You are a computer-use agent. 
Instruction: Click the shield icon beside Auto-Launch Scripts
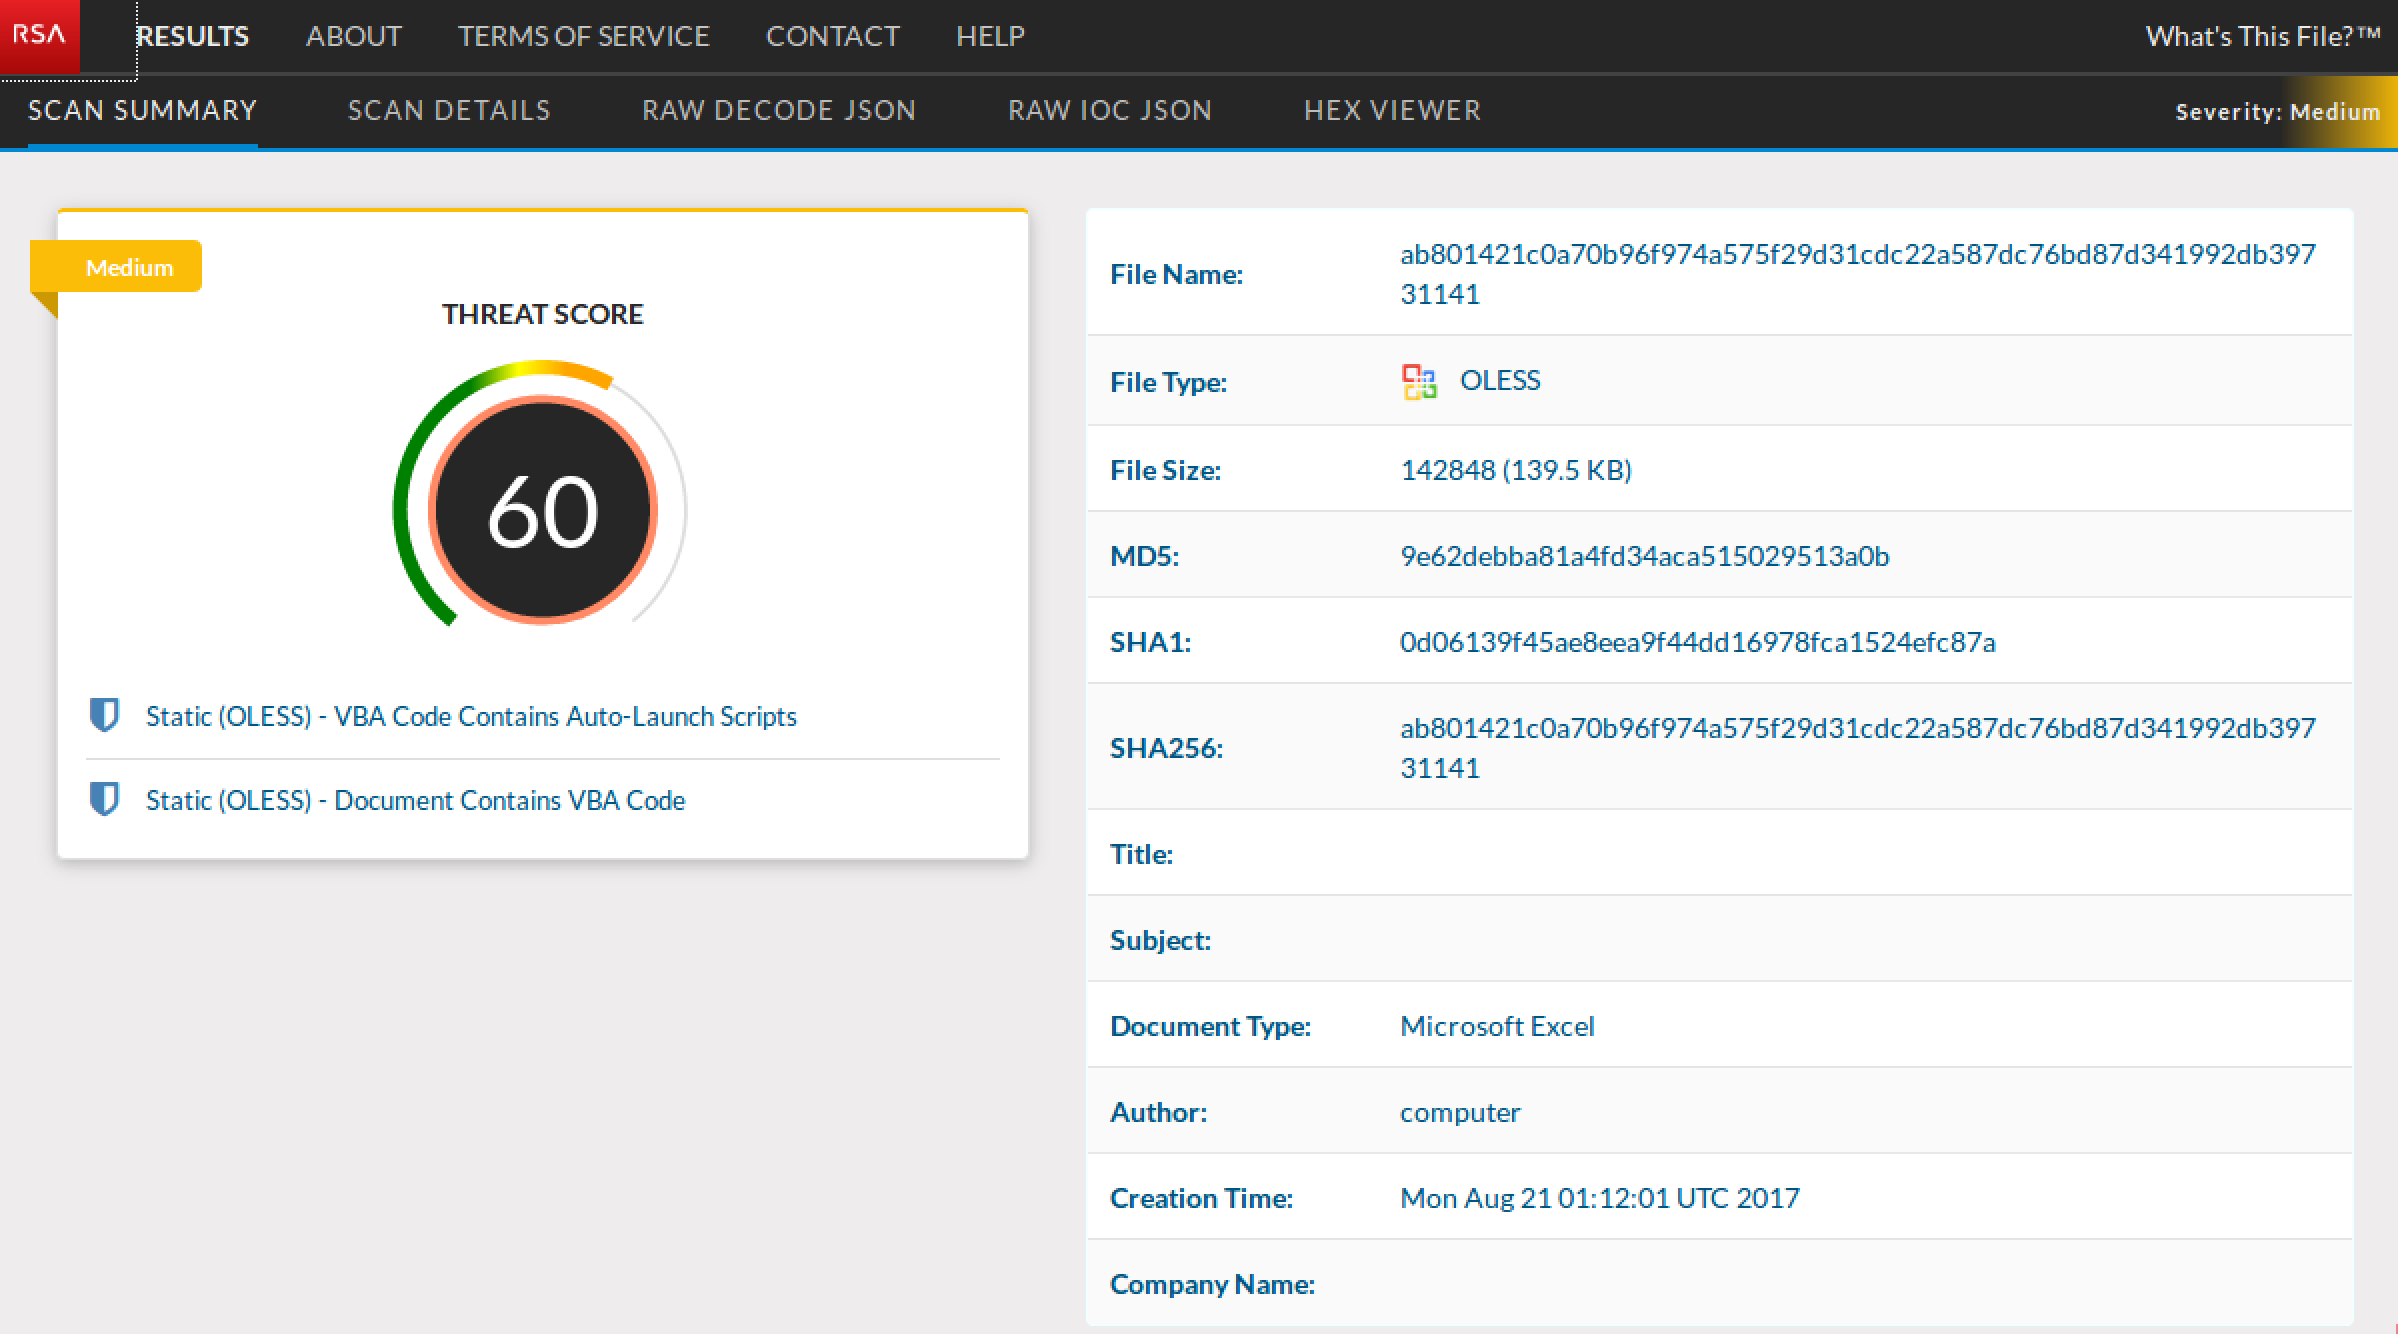click(104, 715)
